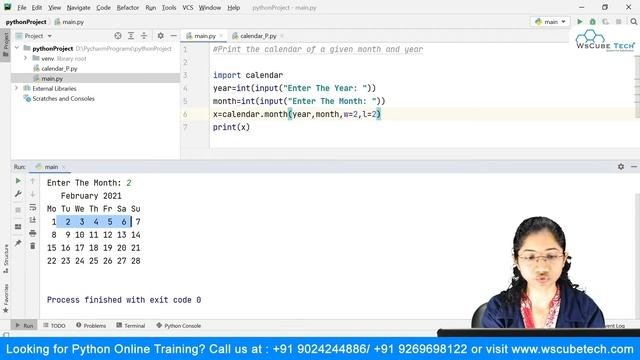Open the Tools menu
This screenshot has width=640, height=360.
[x=169, y=8]
